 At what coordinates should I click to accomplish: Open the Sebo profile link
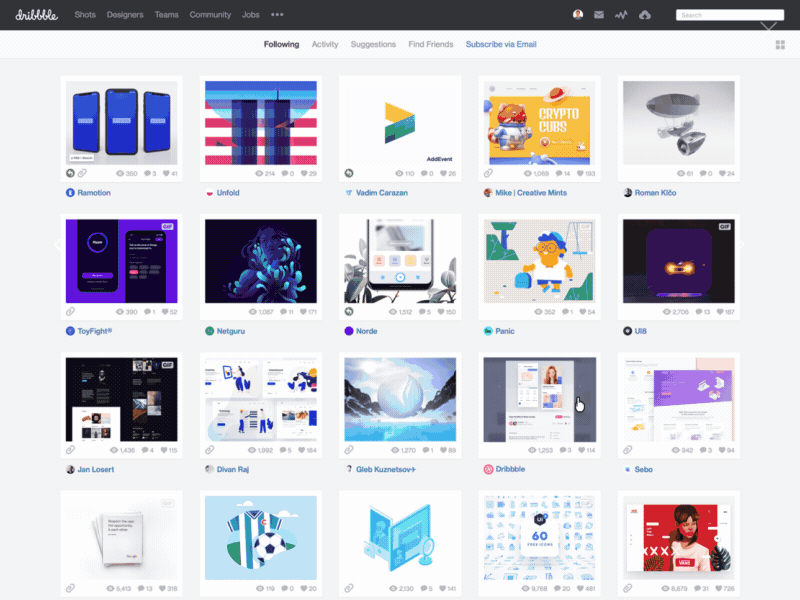(x=643, y=469)
